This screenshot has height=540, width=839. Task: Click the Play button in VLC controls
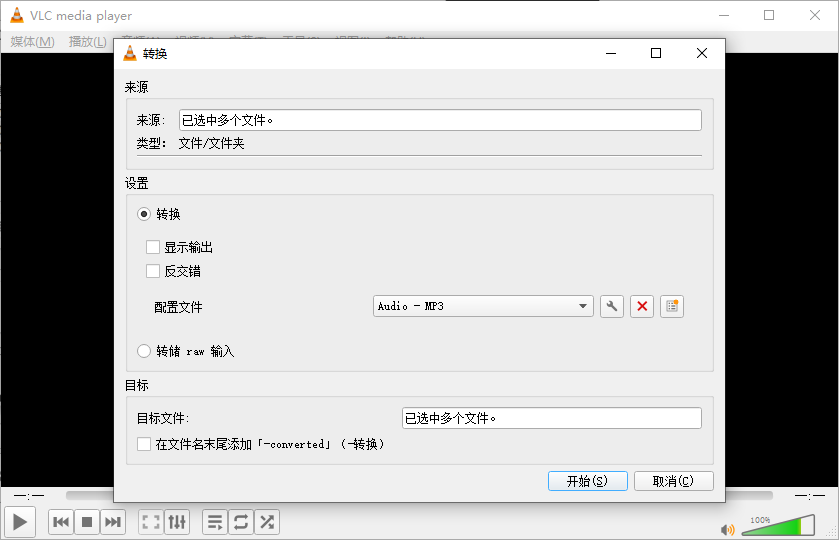(20, 522)
